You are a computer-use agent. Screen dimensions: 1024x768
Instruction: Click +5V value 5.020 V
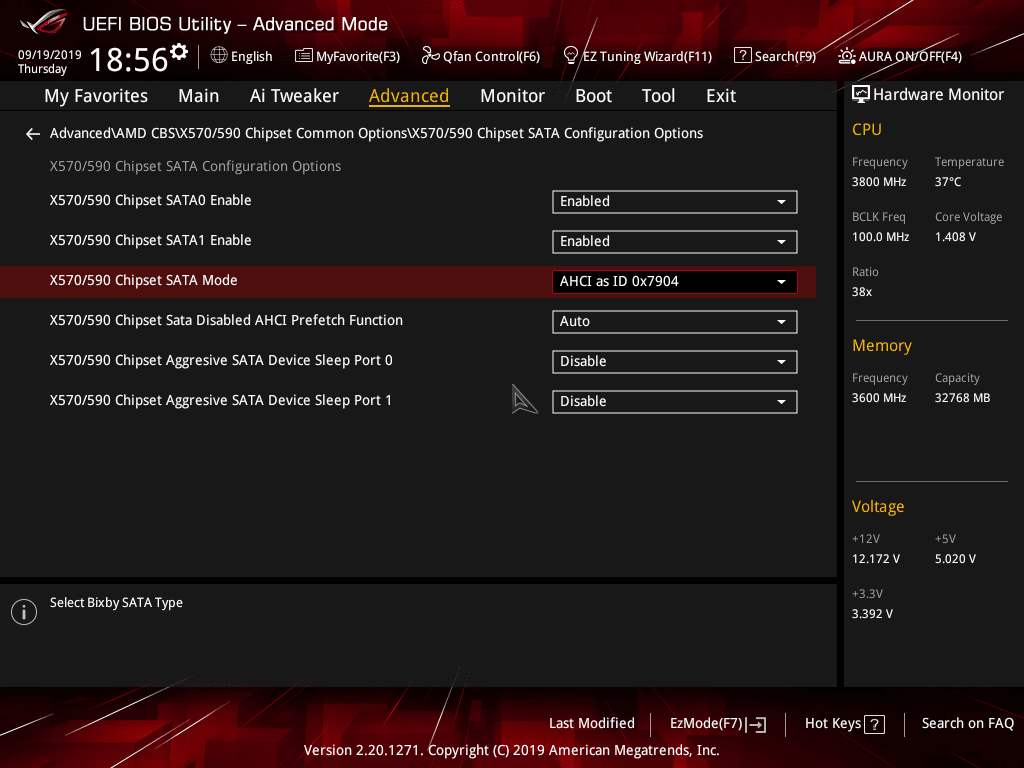point(955,559)
